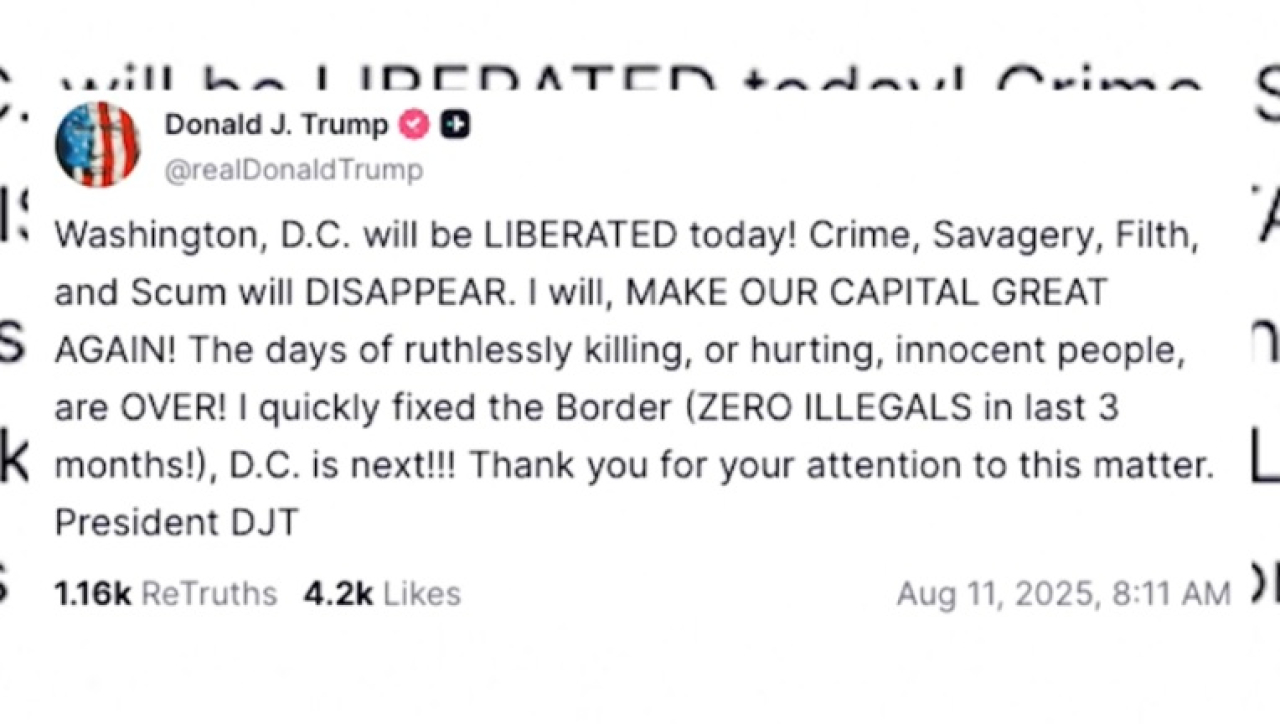
Task: Click the word DISAPPEAR in the post
Action: pos(406,293)
